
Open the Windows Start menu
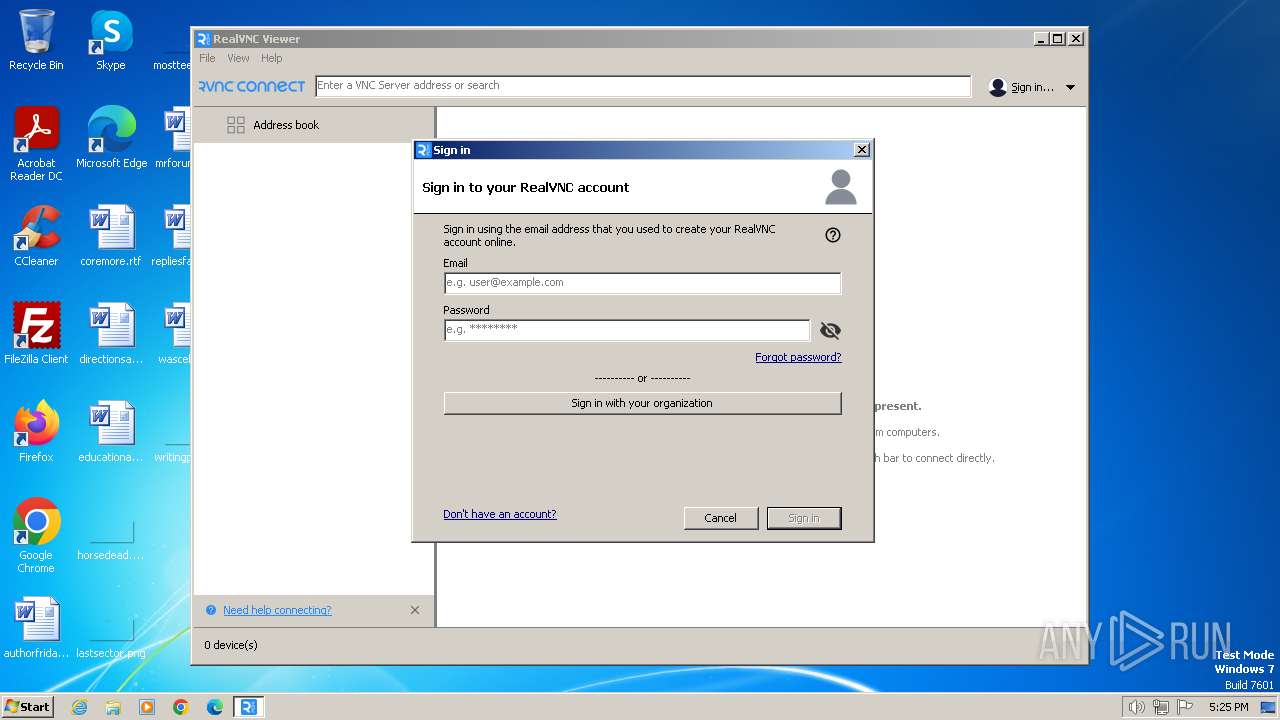(28, 706)
